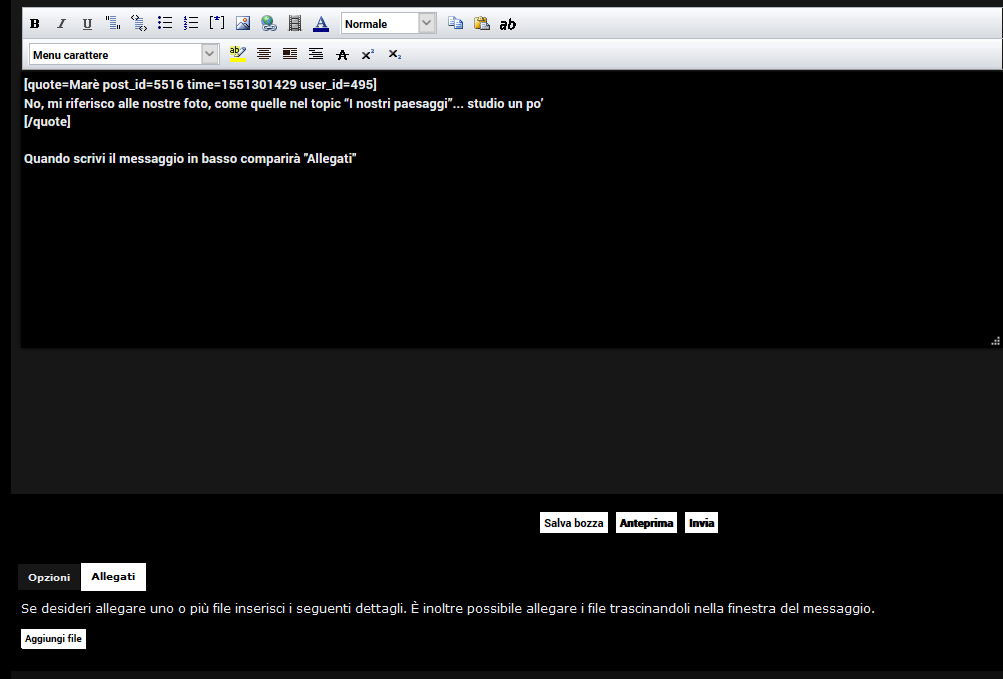Switch to the Opzioni tab
1003x679 pixels.
[x=48, y=577]
